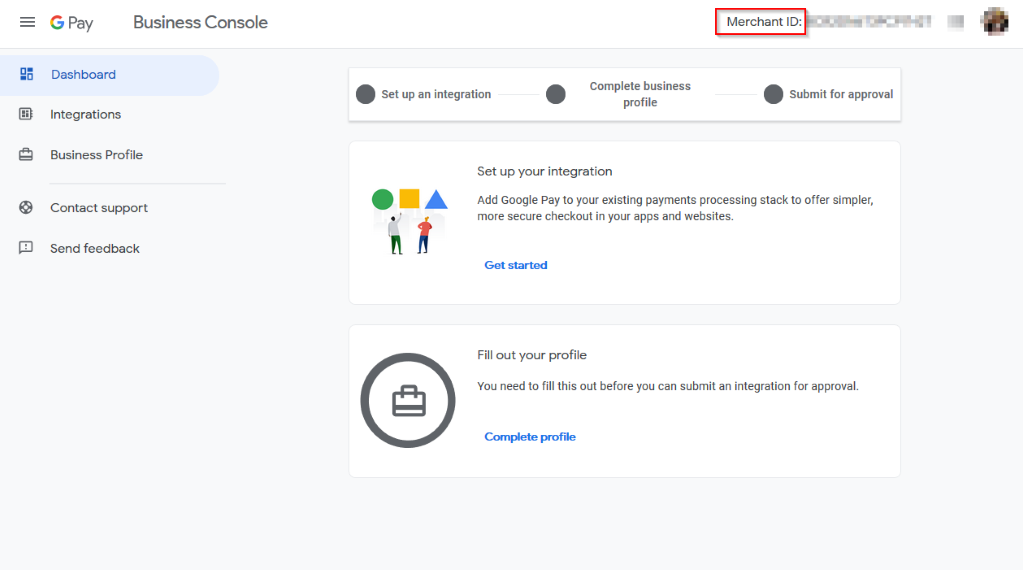
Task: Click the Set up an integration step circle
Action: coord(366,94)
